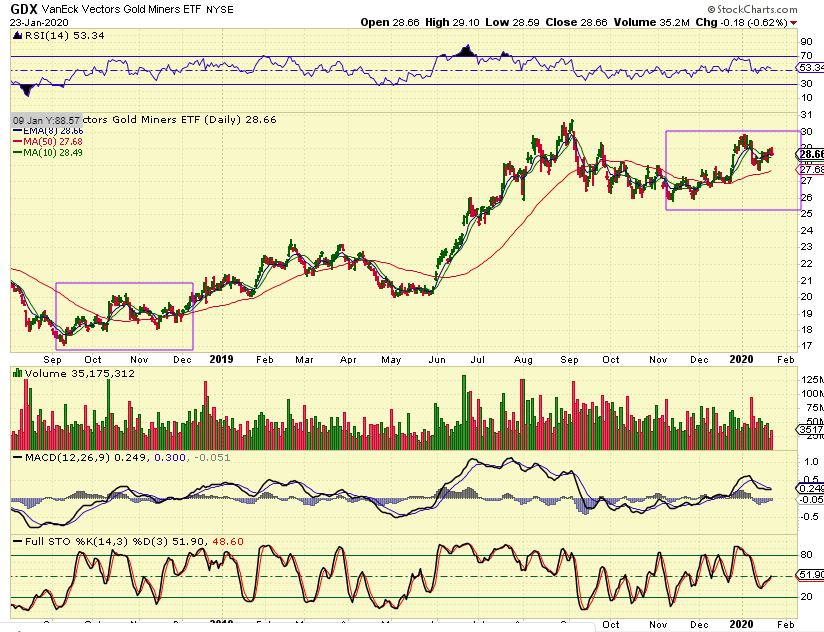Click the 2019 label below the price chart
Viewport: 824px width, 632px height.
click(x=221, y=359)
